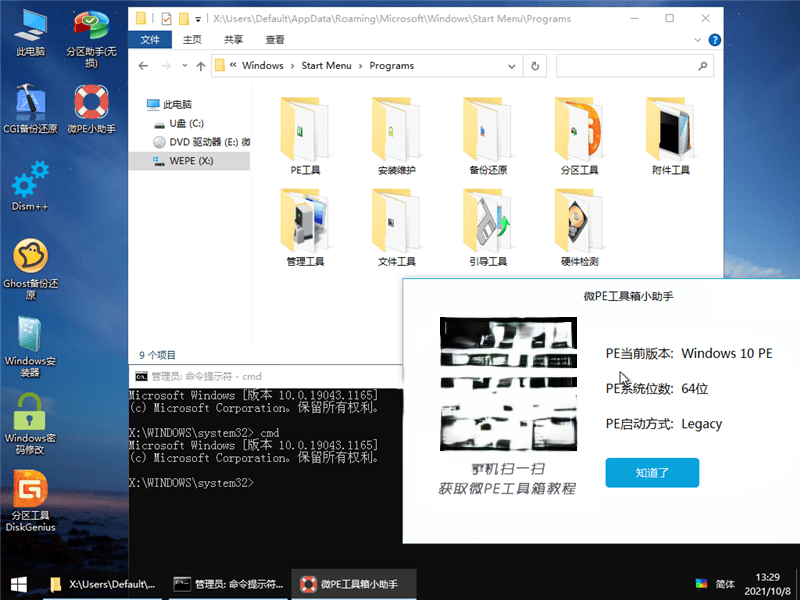Click properties quick access checkmark icon
Image resolution: width=800 pixels, height=600 pixels.
[166, 19]
